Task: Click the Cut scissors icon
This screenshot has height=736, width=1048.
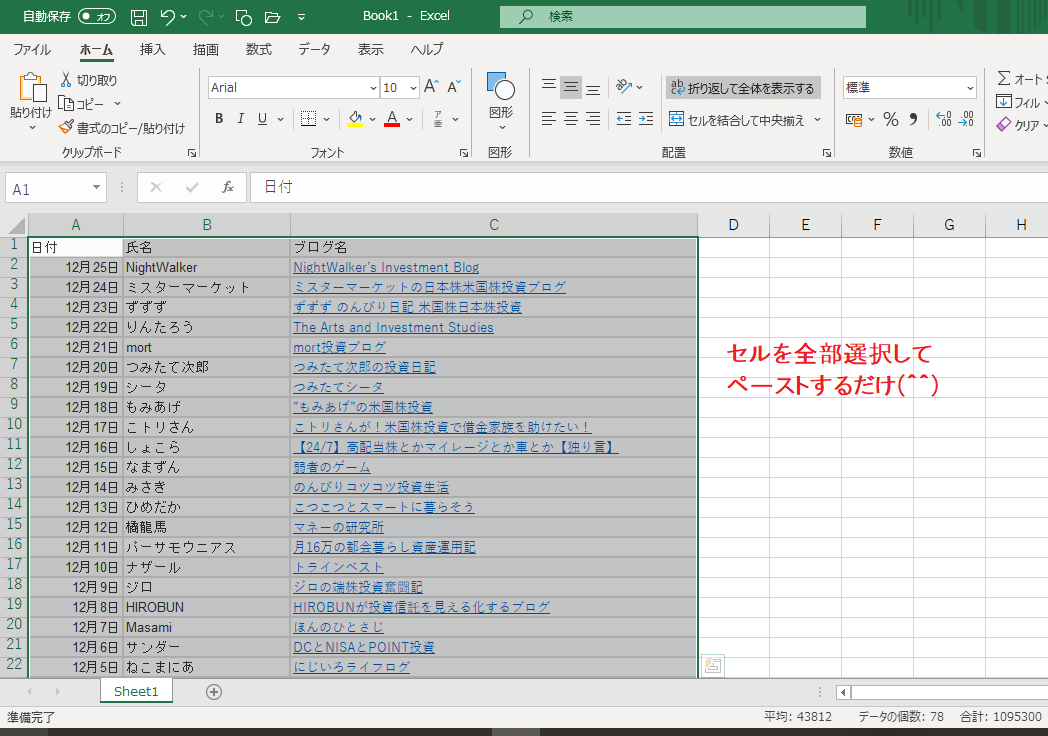Action: (x=66, y=80)
